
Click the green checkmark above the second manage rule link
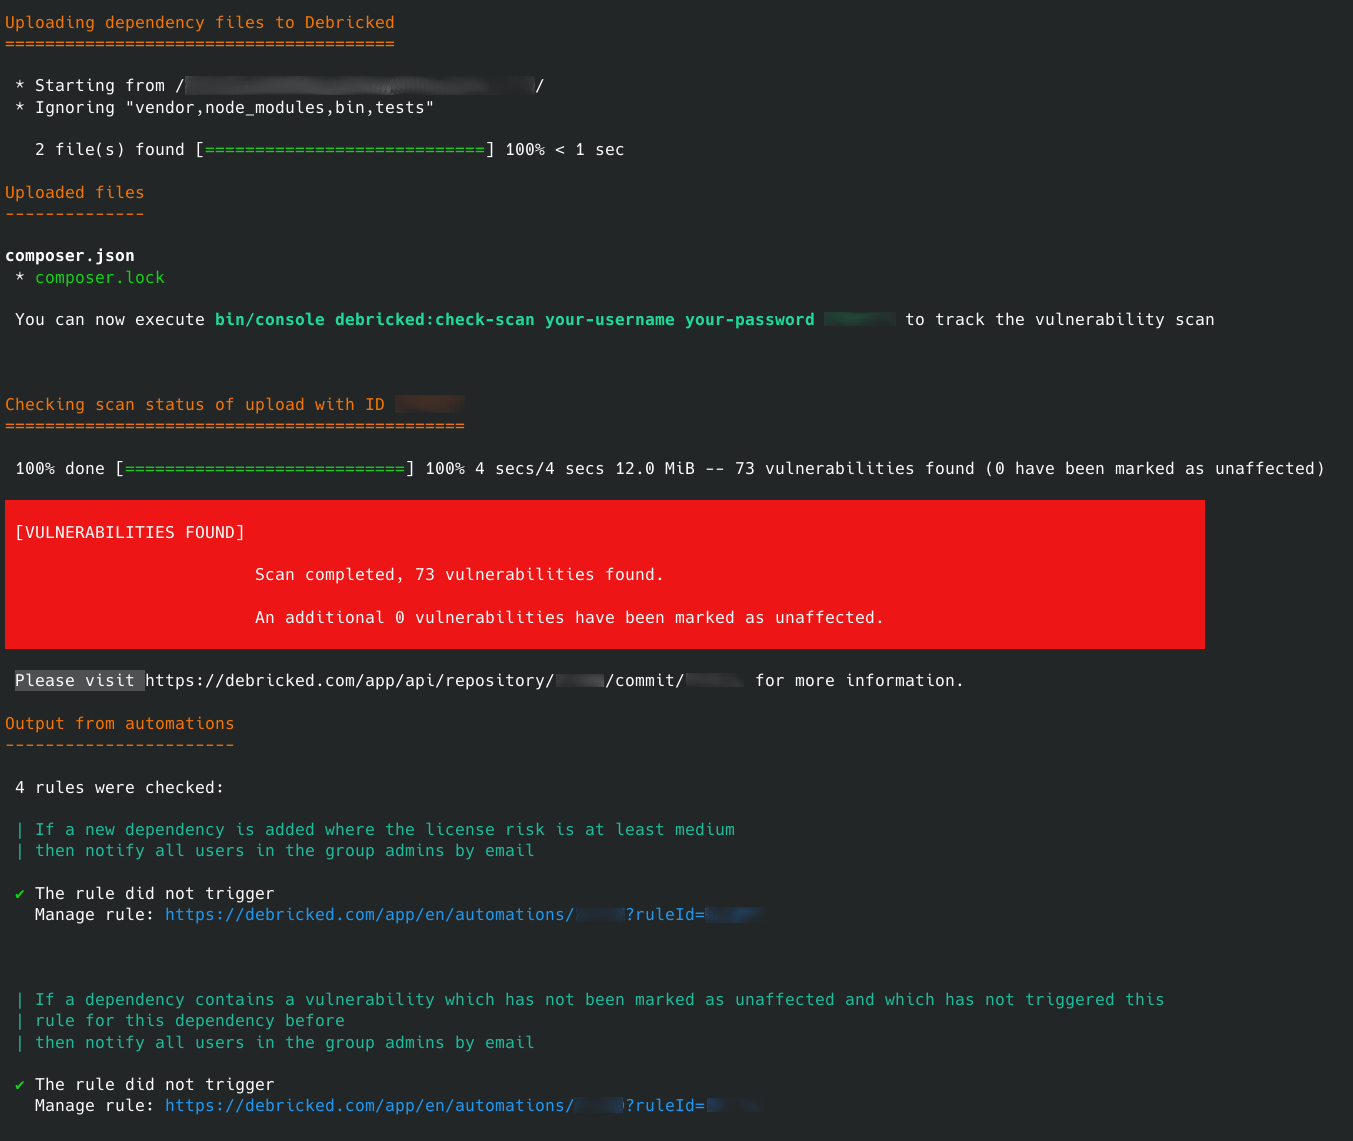click(x=20, y=1085)
